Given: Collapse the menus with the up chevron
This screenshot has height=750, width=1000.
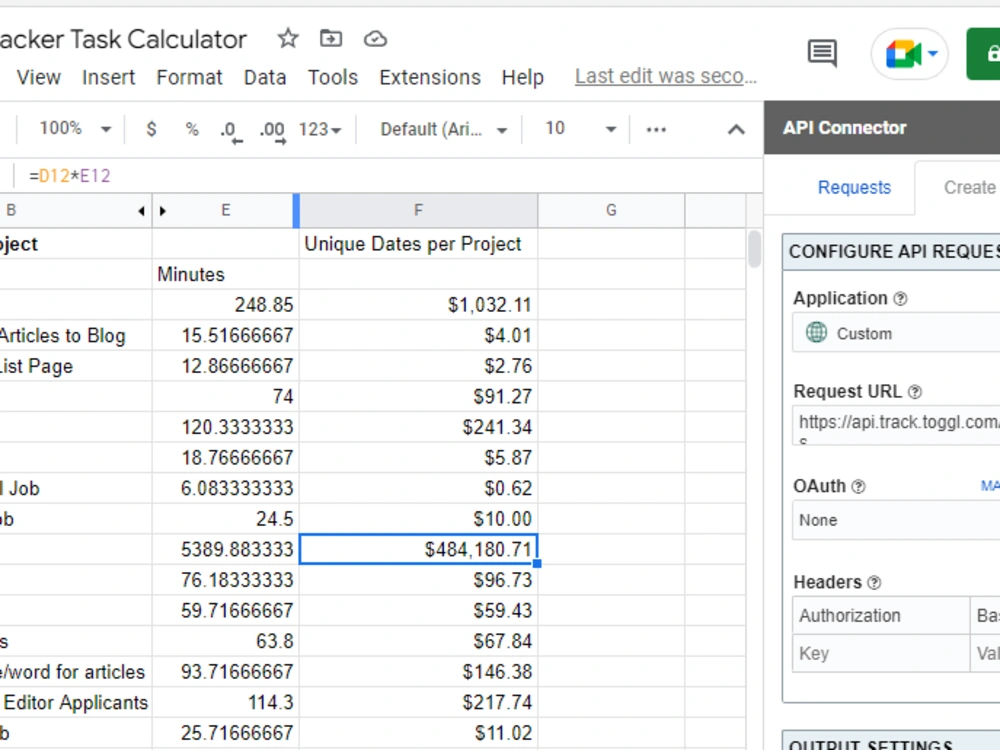Looking at the screenshot, I should [736, 129].
